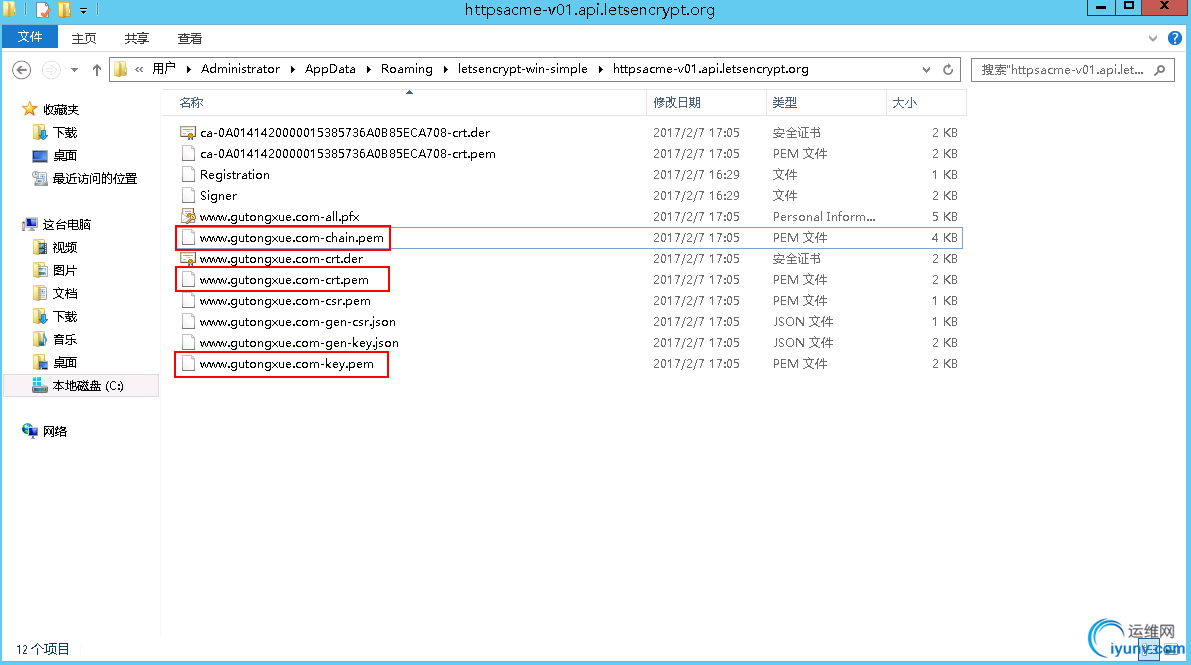Navigate to 用户 in the breadcrumb
The image size is (1191, 665).
click(x=164, y=68)
